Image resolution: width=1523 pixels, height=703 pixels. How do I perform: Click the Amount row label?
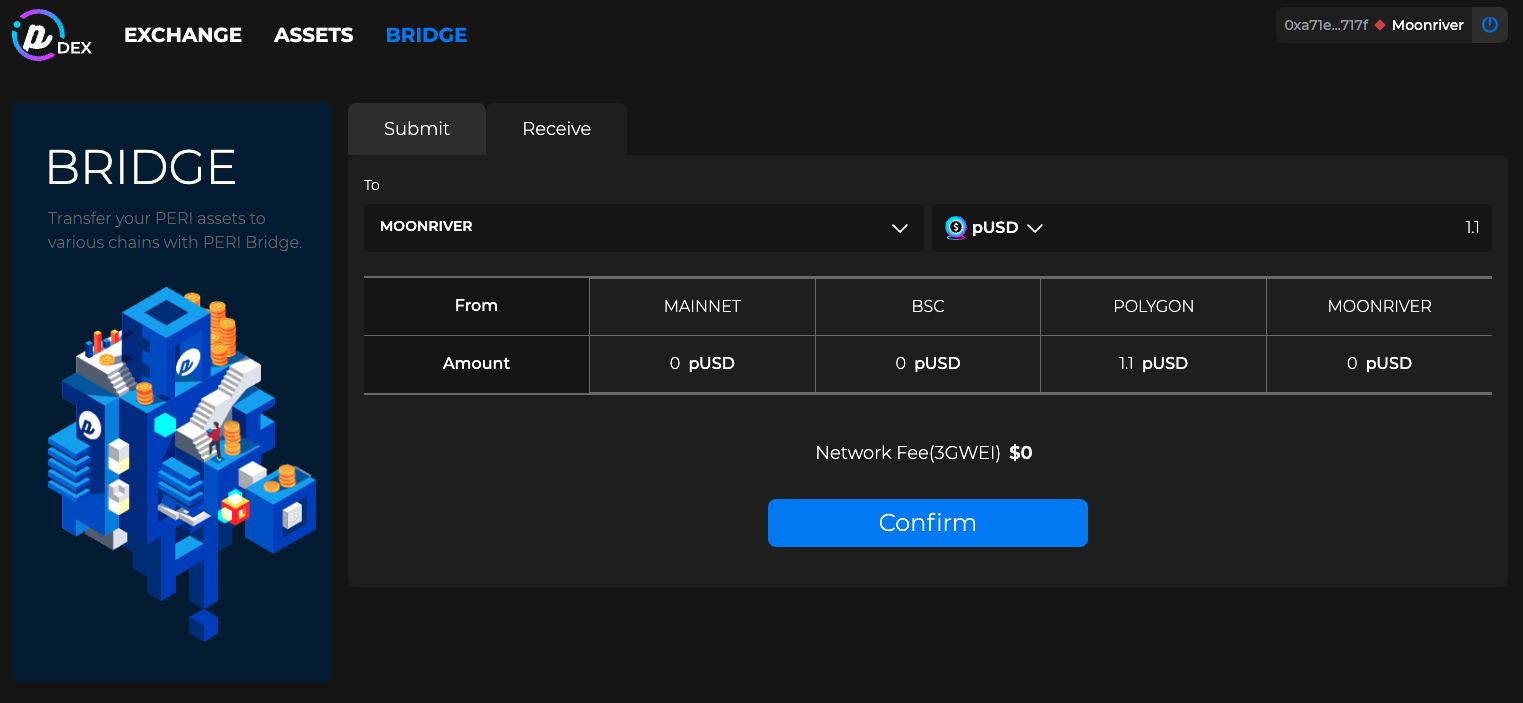click(x=476, y=364)
